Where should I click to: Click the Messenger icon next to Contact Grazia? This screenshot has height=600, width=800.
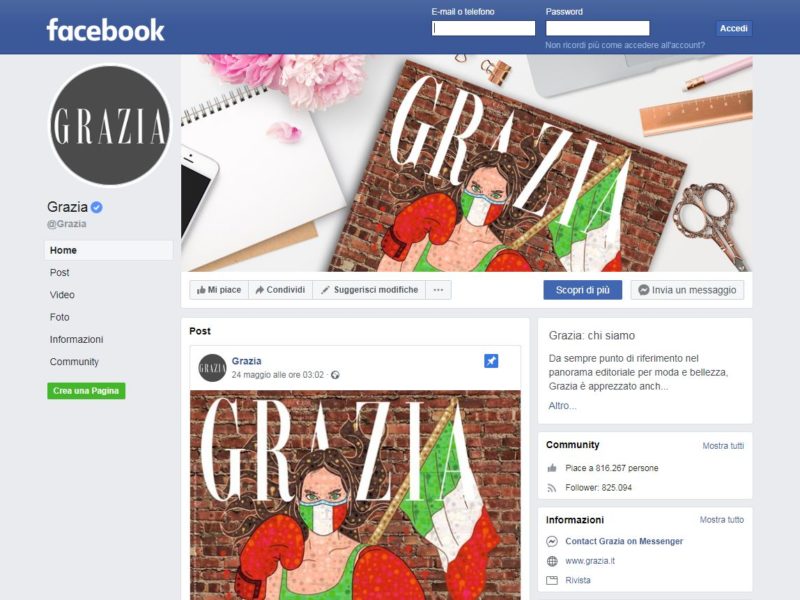[552, 541]
